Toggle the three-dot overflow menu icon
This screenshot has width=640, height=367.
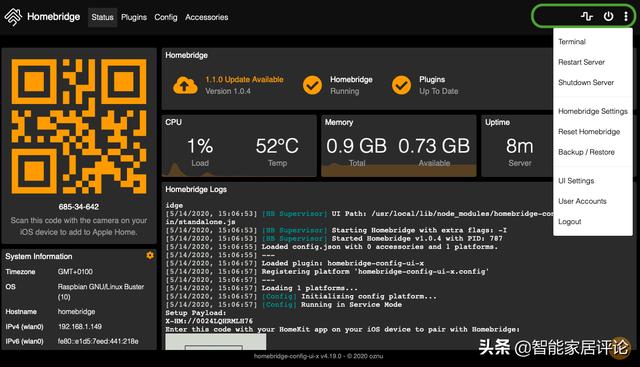[626, 16]
